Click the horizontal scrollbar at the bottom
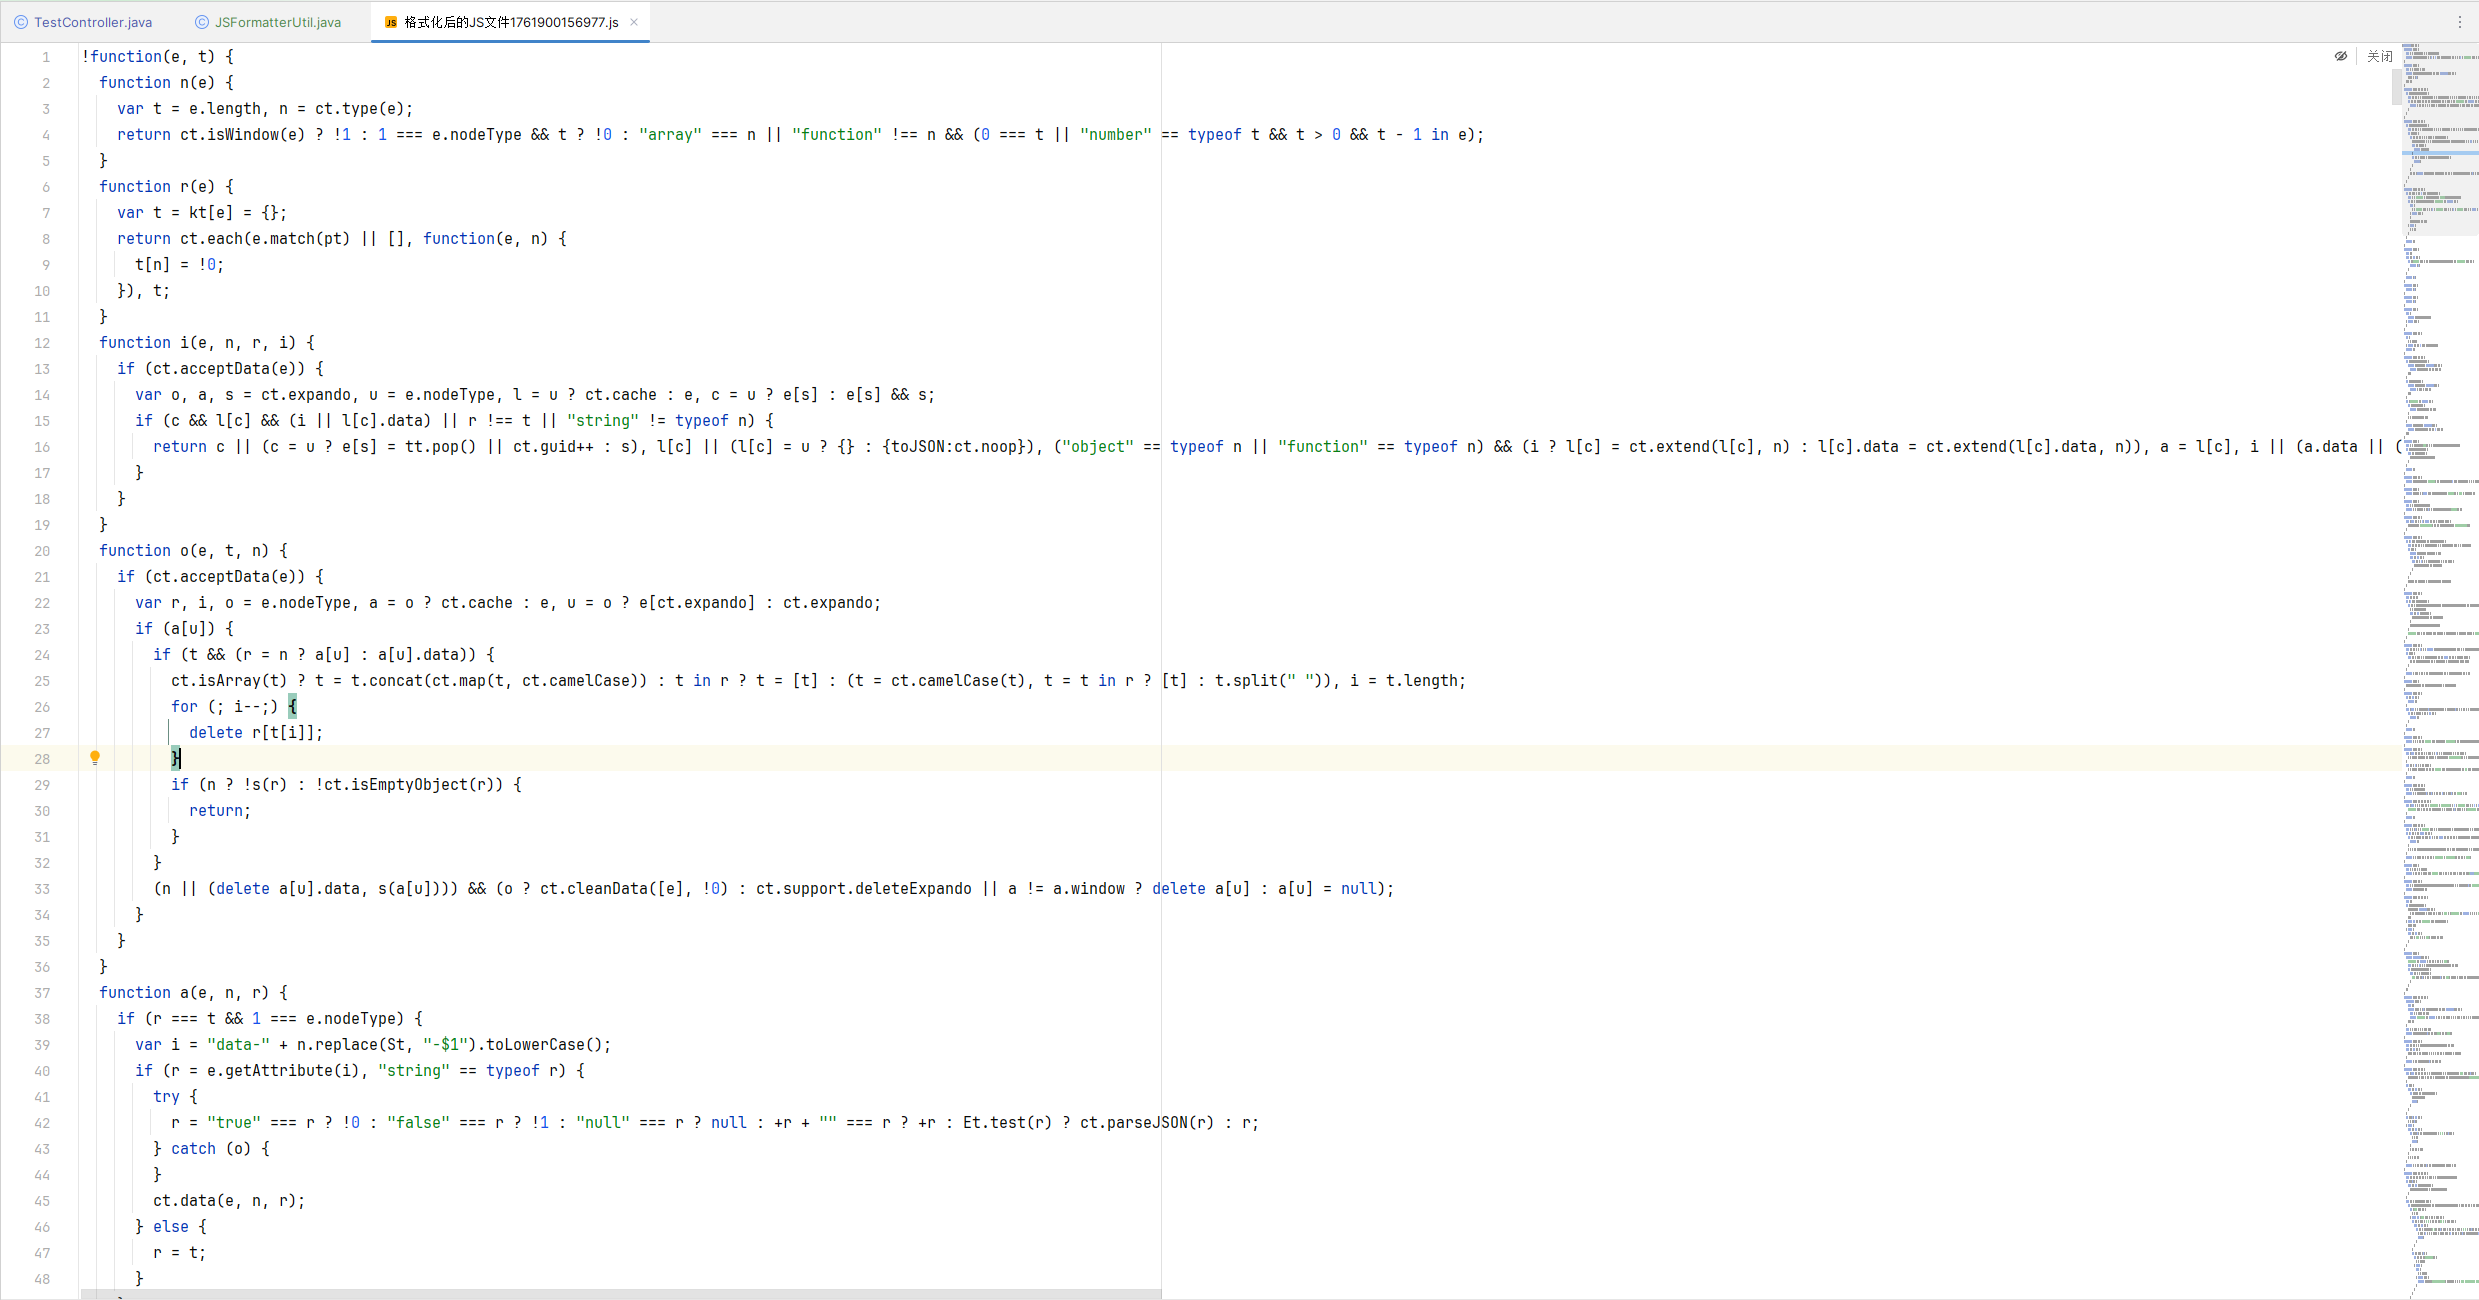2479x1300 pixels. coord(620,1294)
